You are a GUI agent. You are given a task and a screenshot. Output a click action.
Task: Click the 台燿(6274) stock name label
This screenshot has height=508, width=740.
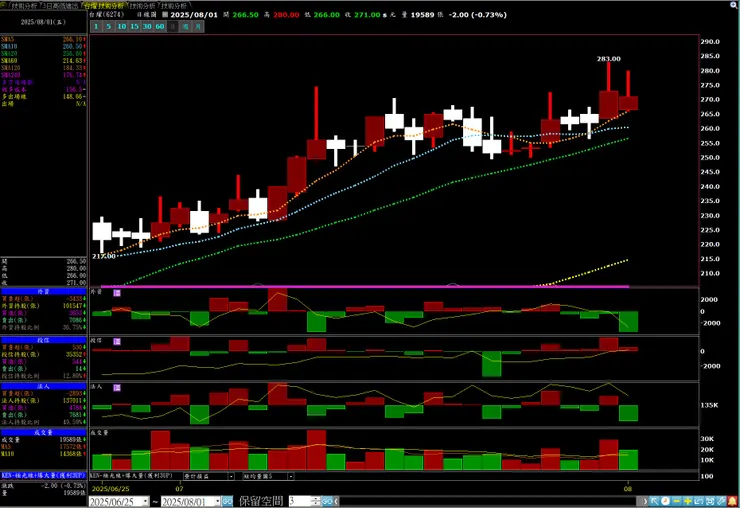pyautogui.click(x=107, y=15)
